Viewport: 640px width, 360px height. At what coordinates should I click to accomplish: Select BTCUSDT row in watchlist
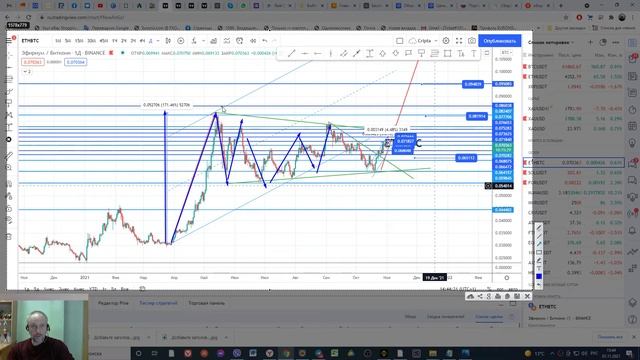[573, 67]
